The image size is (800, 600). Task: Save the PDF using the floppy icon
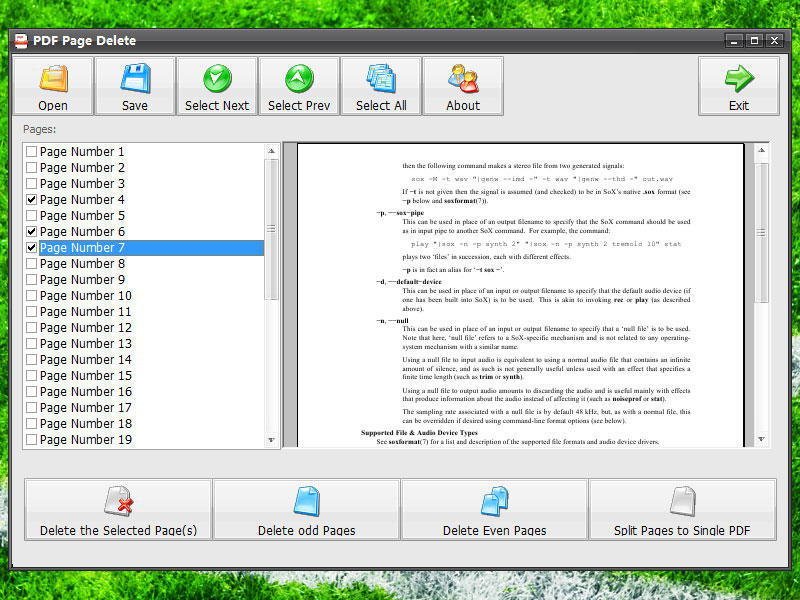pyautogui.click(x=135, y=86)
